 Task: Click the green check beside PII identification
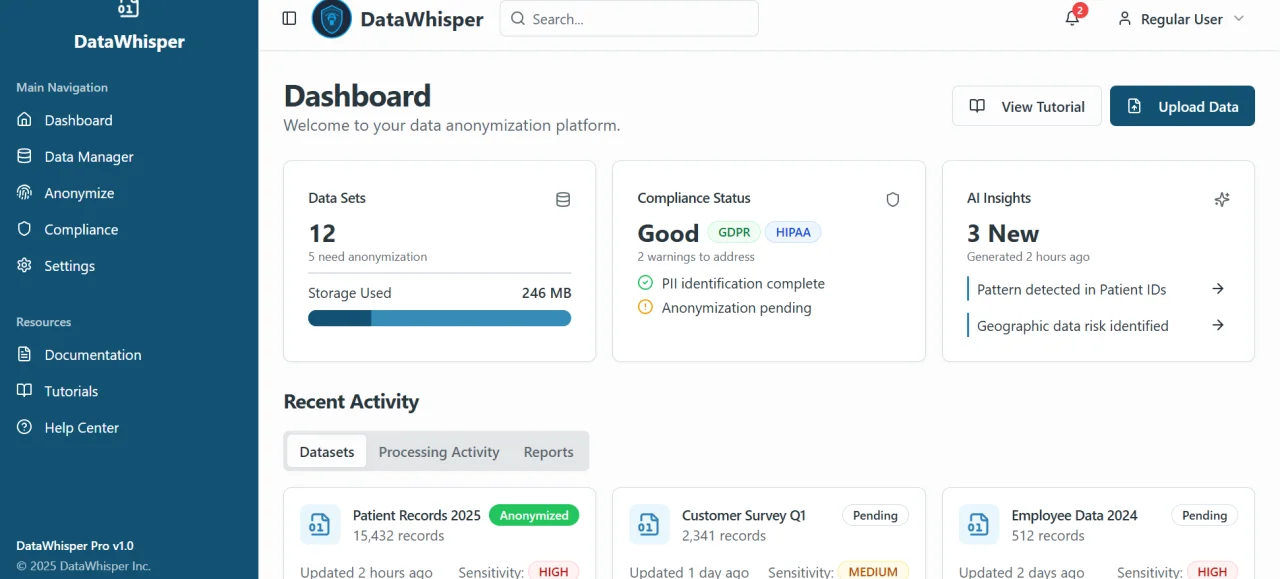pyautogui.click(x=645, y=284)
